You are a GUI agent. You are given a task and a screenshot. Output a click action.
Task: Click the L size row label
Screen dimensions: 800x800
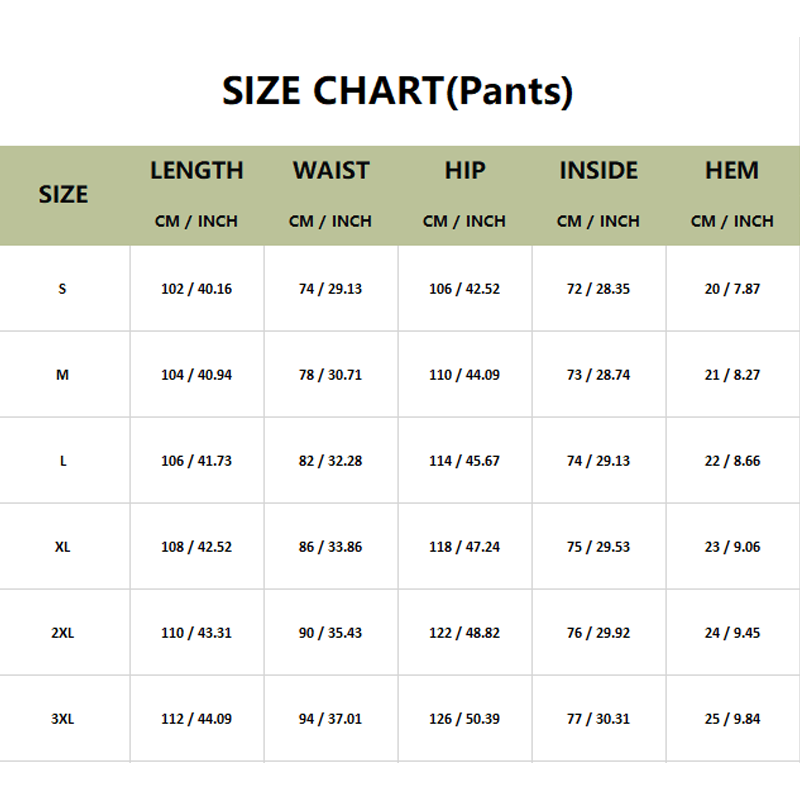[x=63, y=461]
